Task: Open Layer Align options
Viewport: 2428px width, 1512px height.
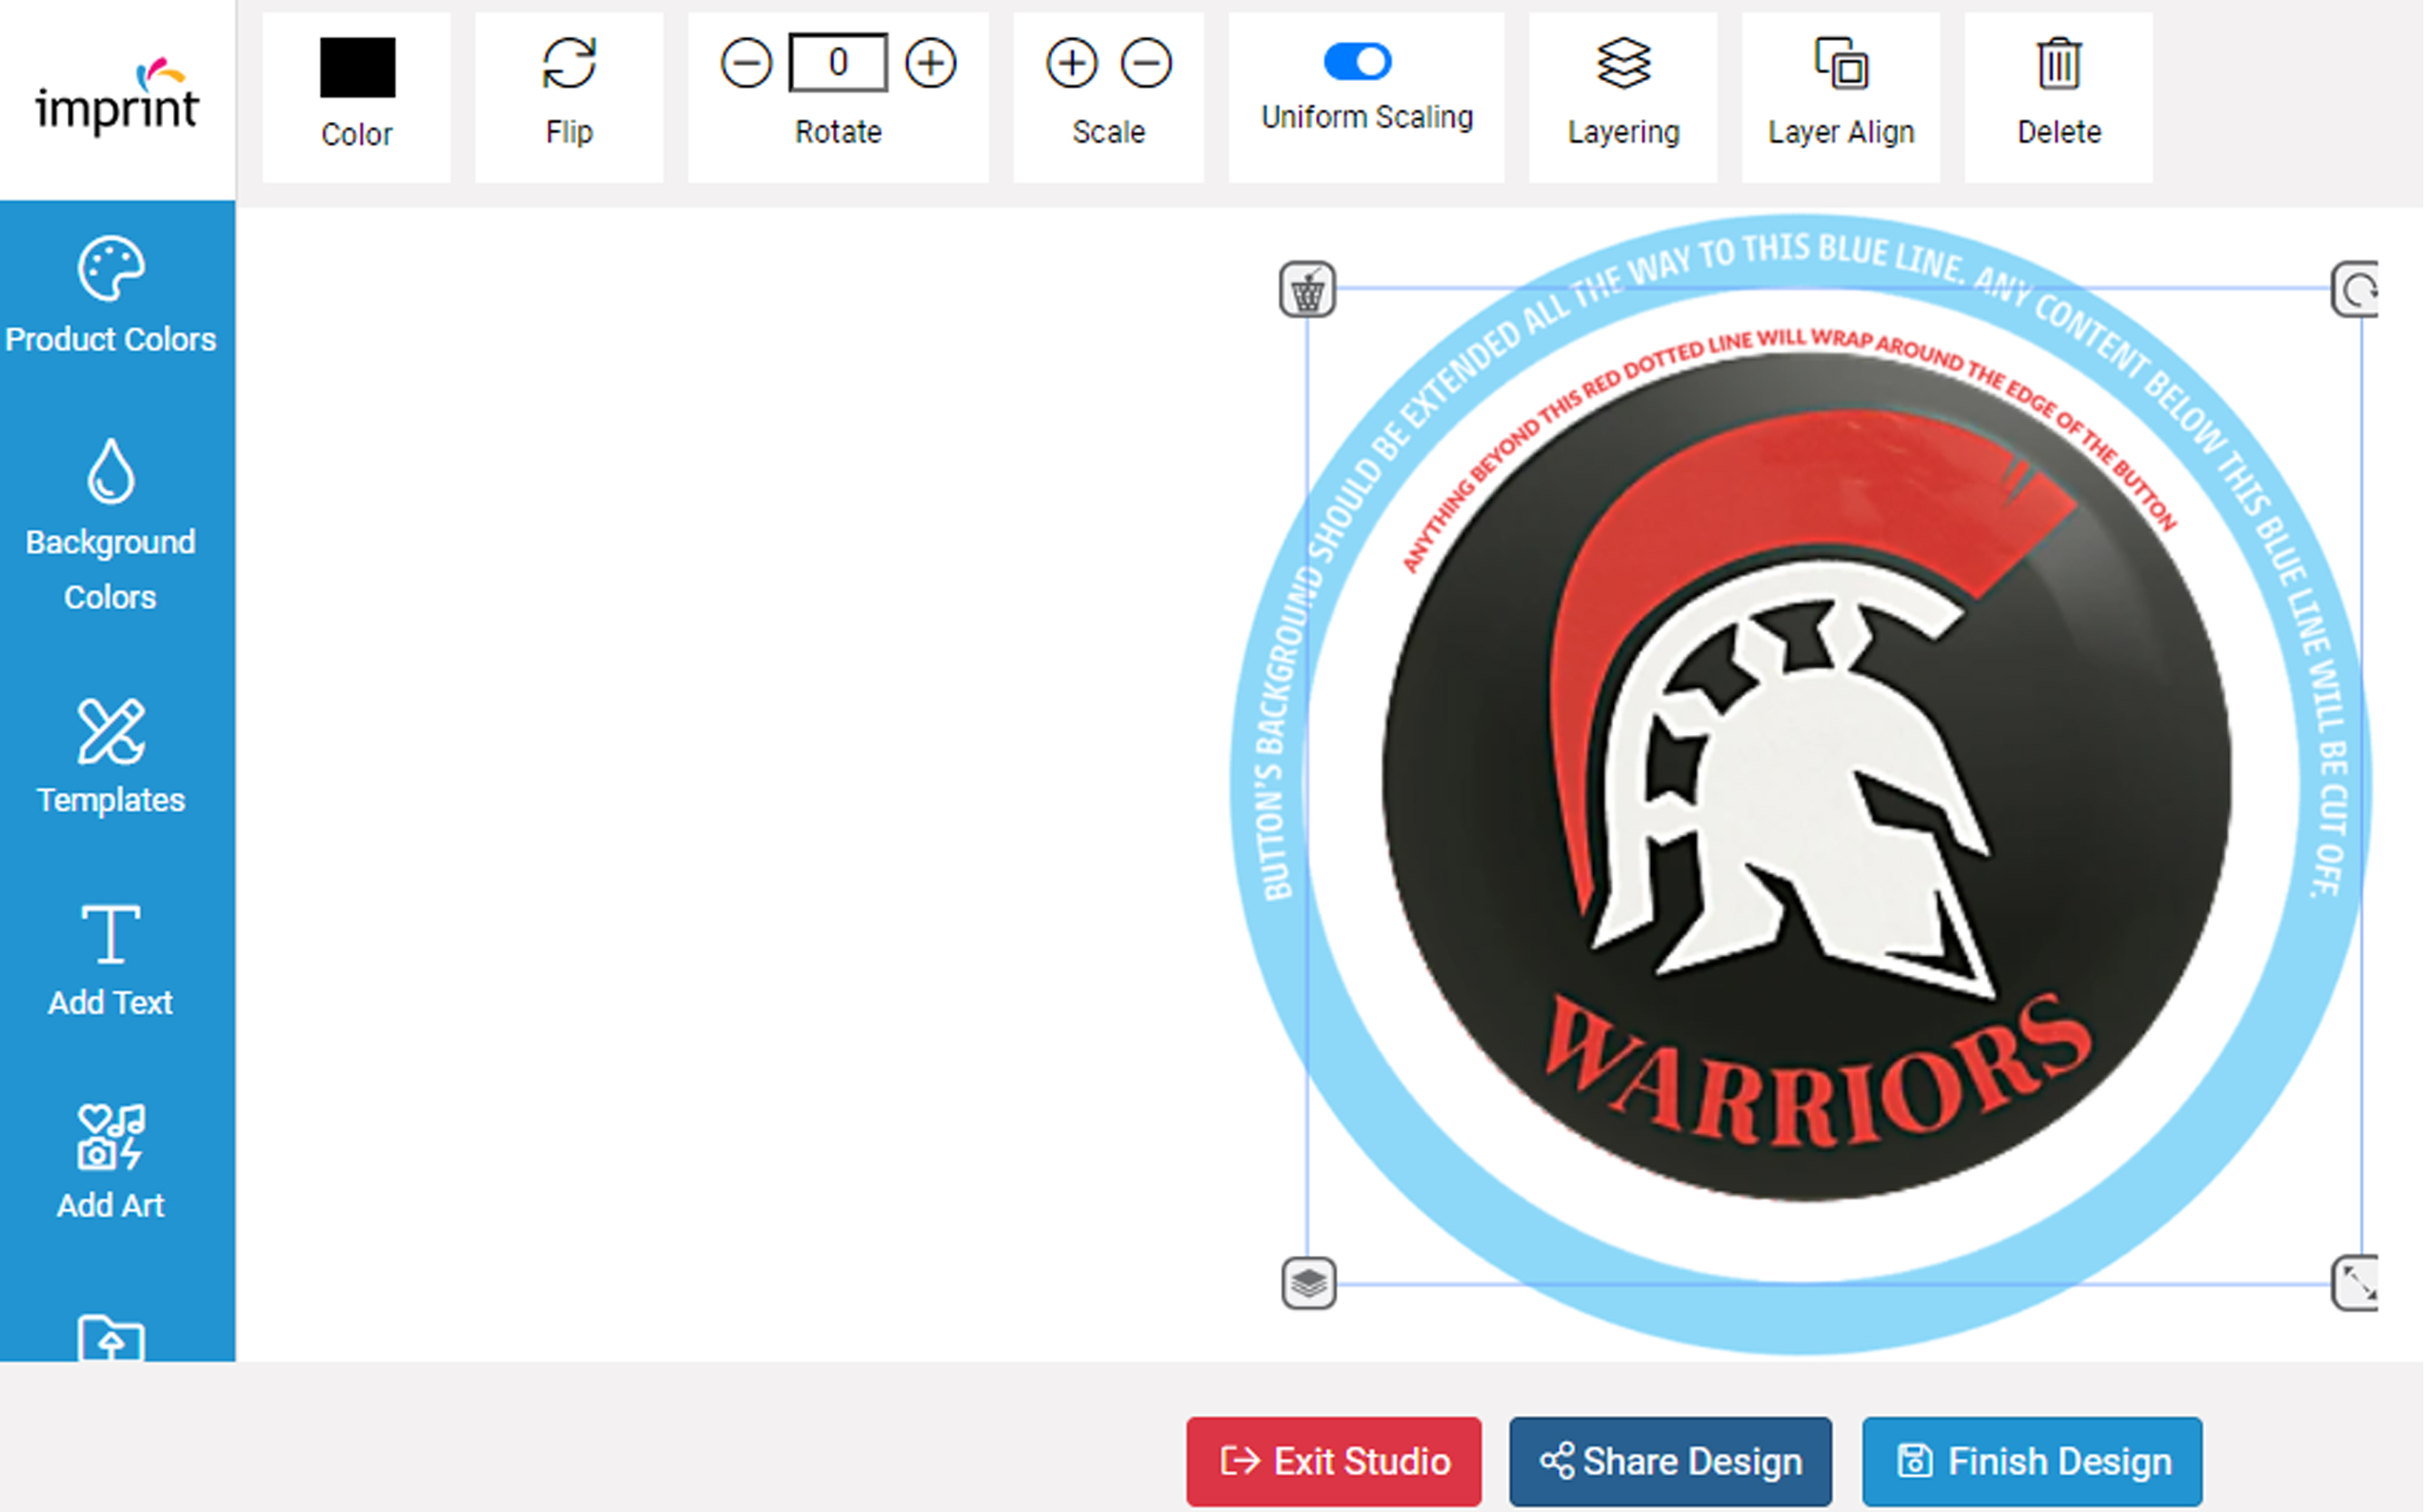Action: coord(1840,97)
